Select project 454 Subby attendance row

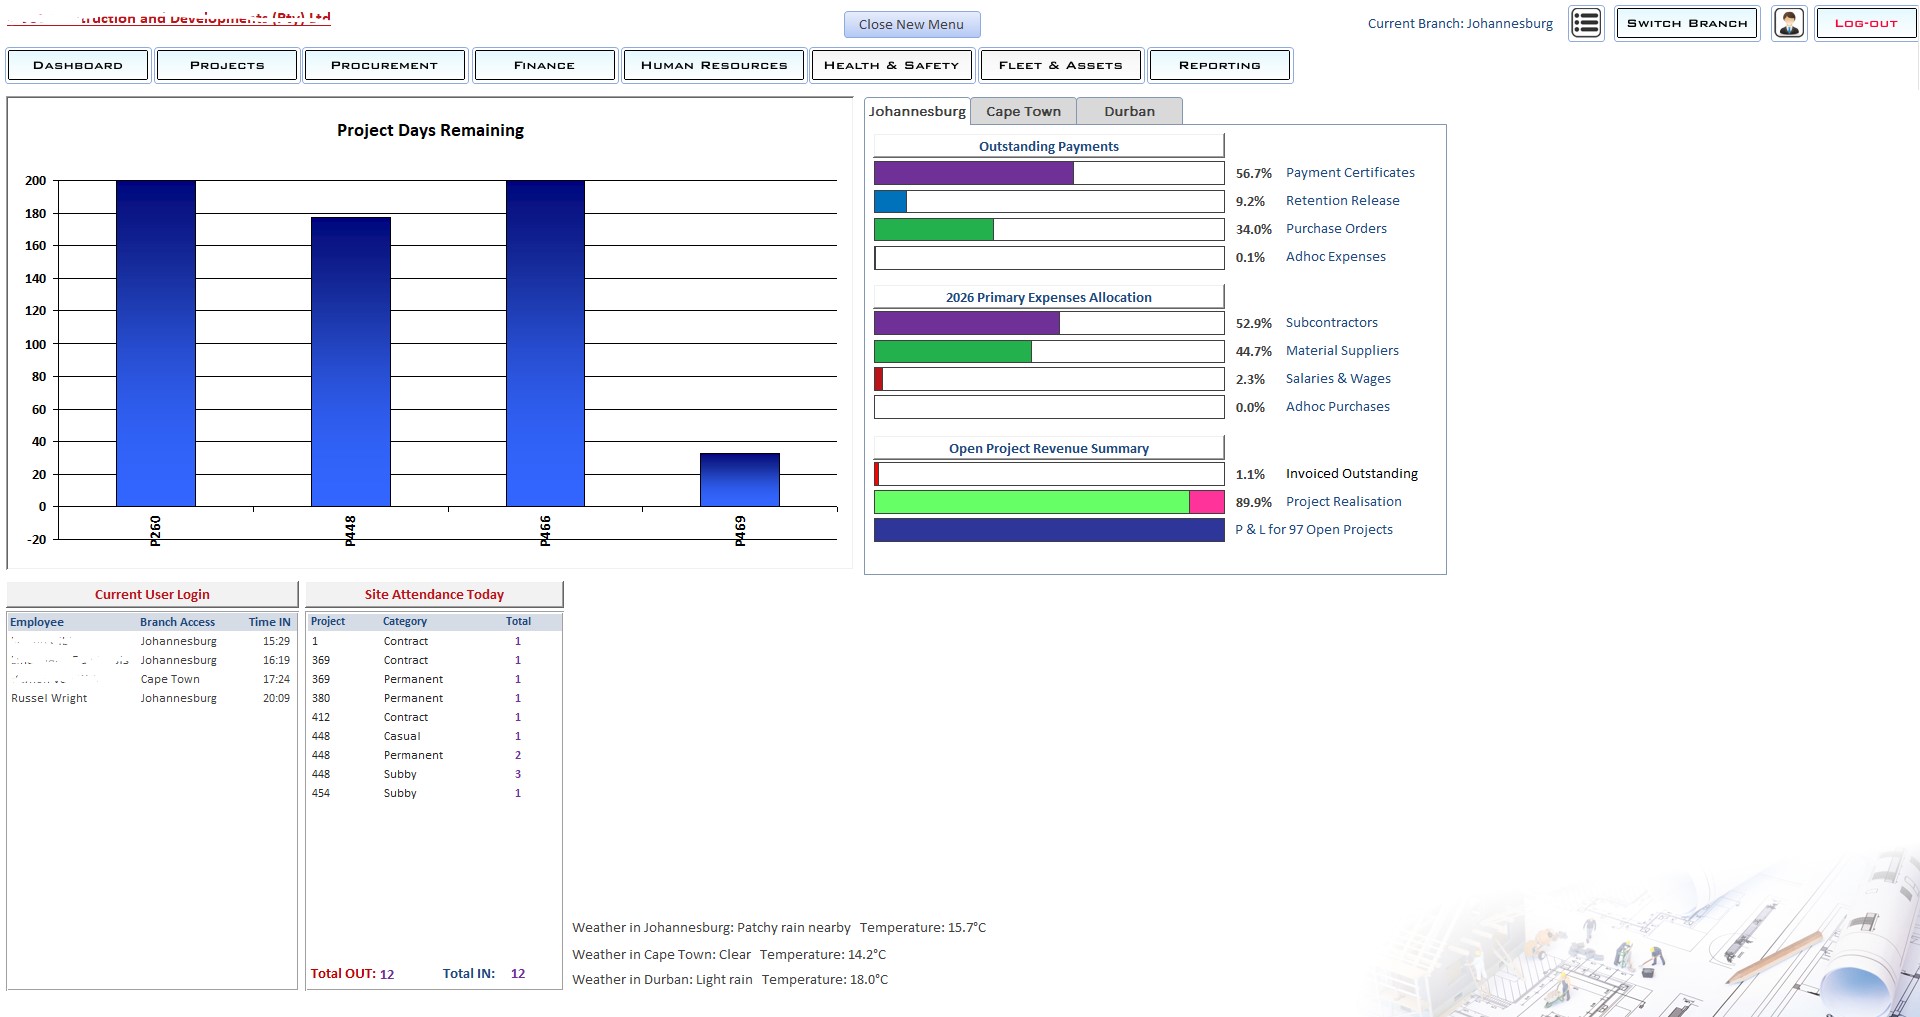(434, 793)
